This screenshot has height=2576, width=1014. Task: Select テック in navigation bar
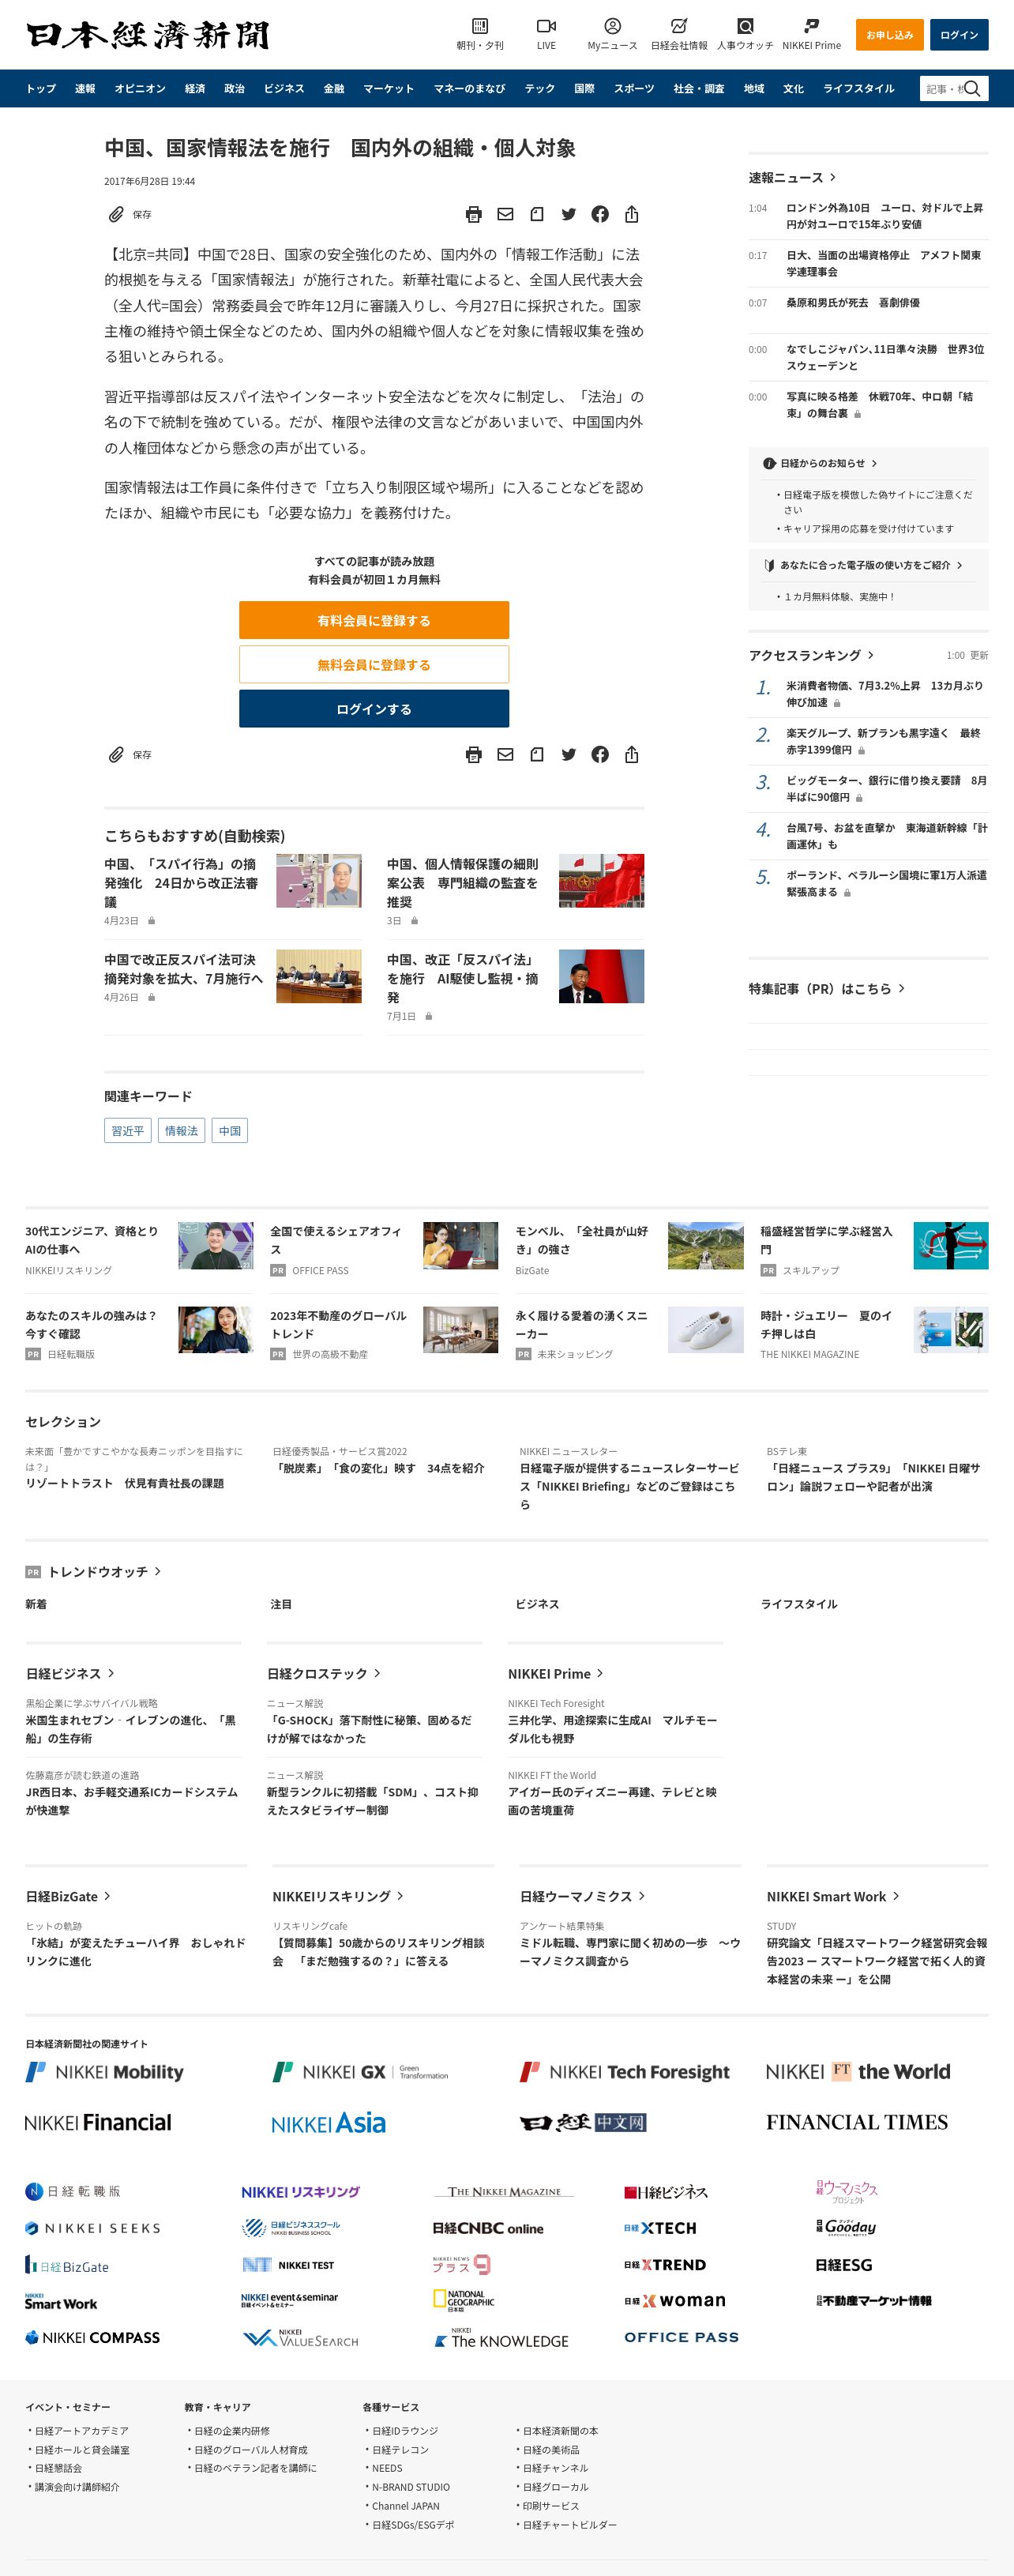(540, 89)
